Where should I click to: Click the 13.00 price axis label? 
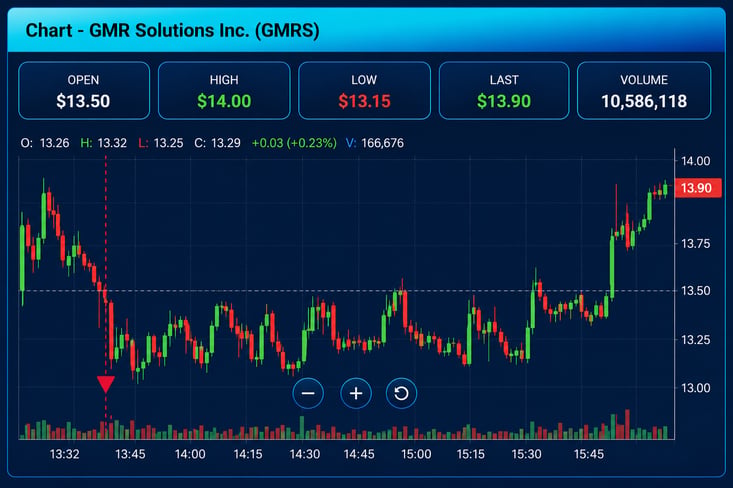[x=695, y=388]
